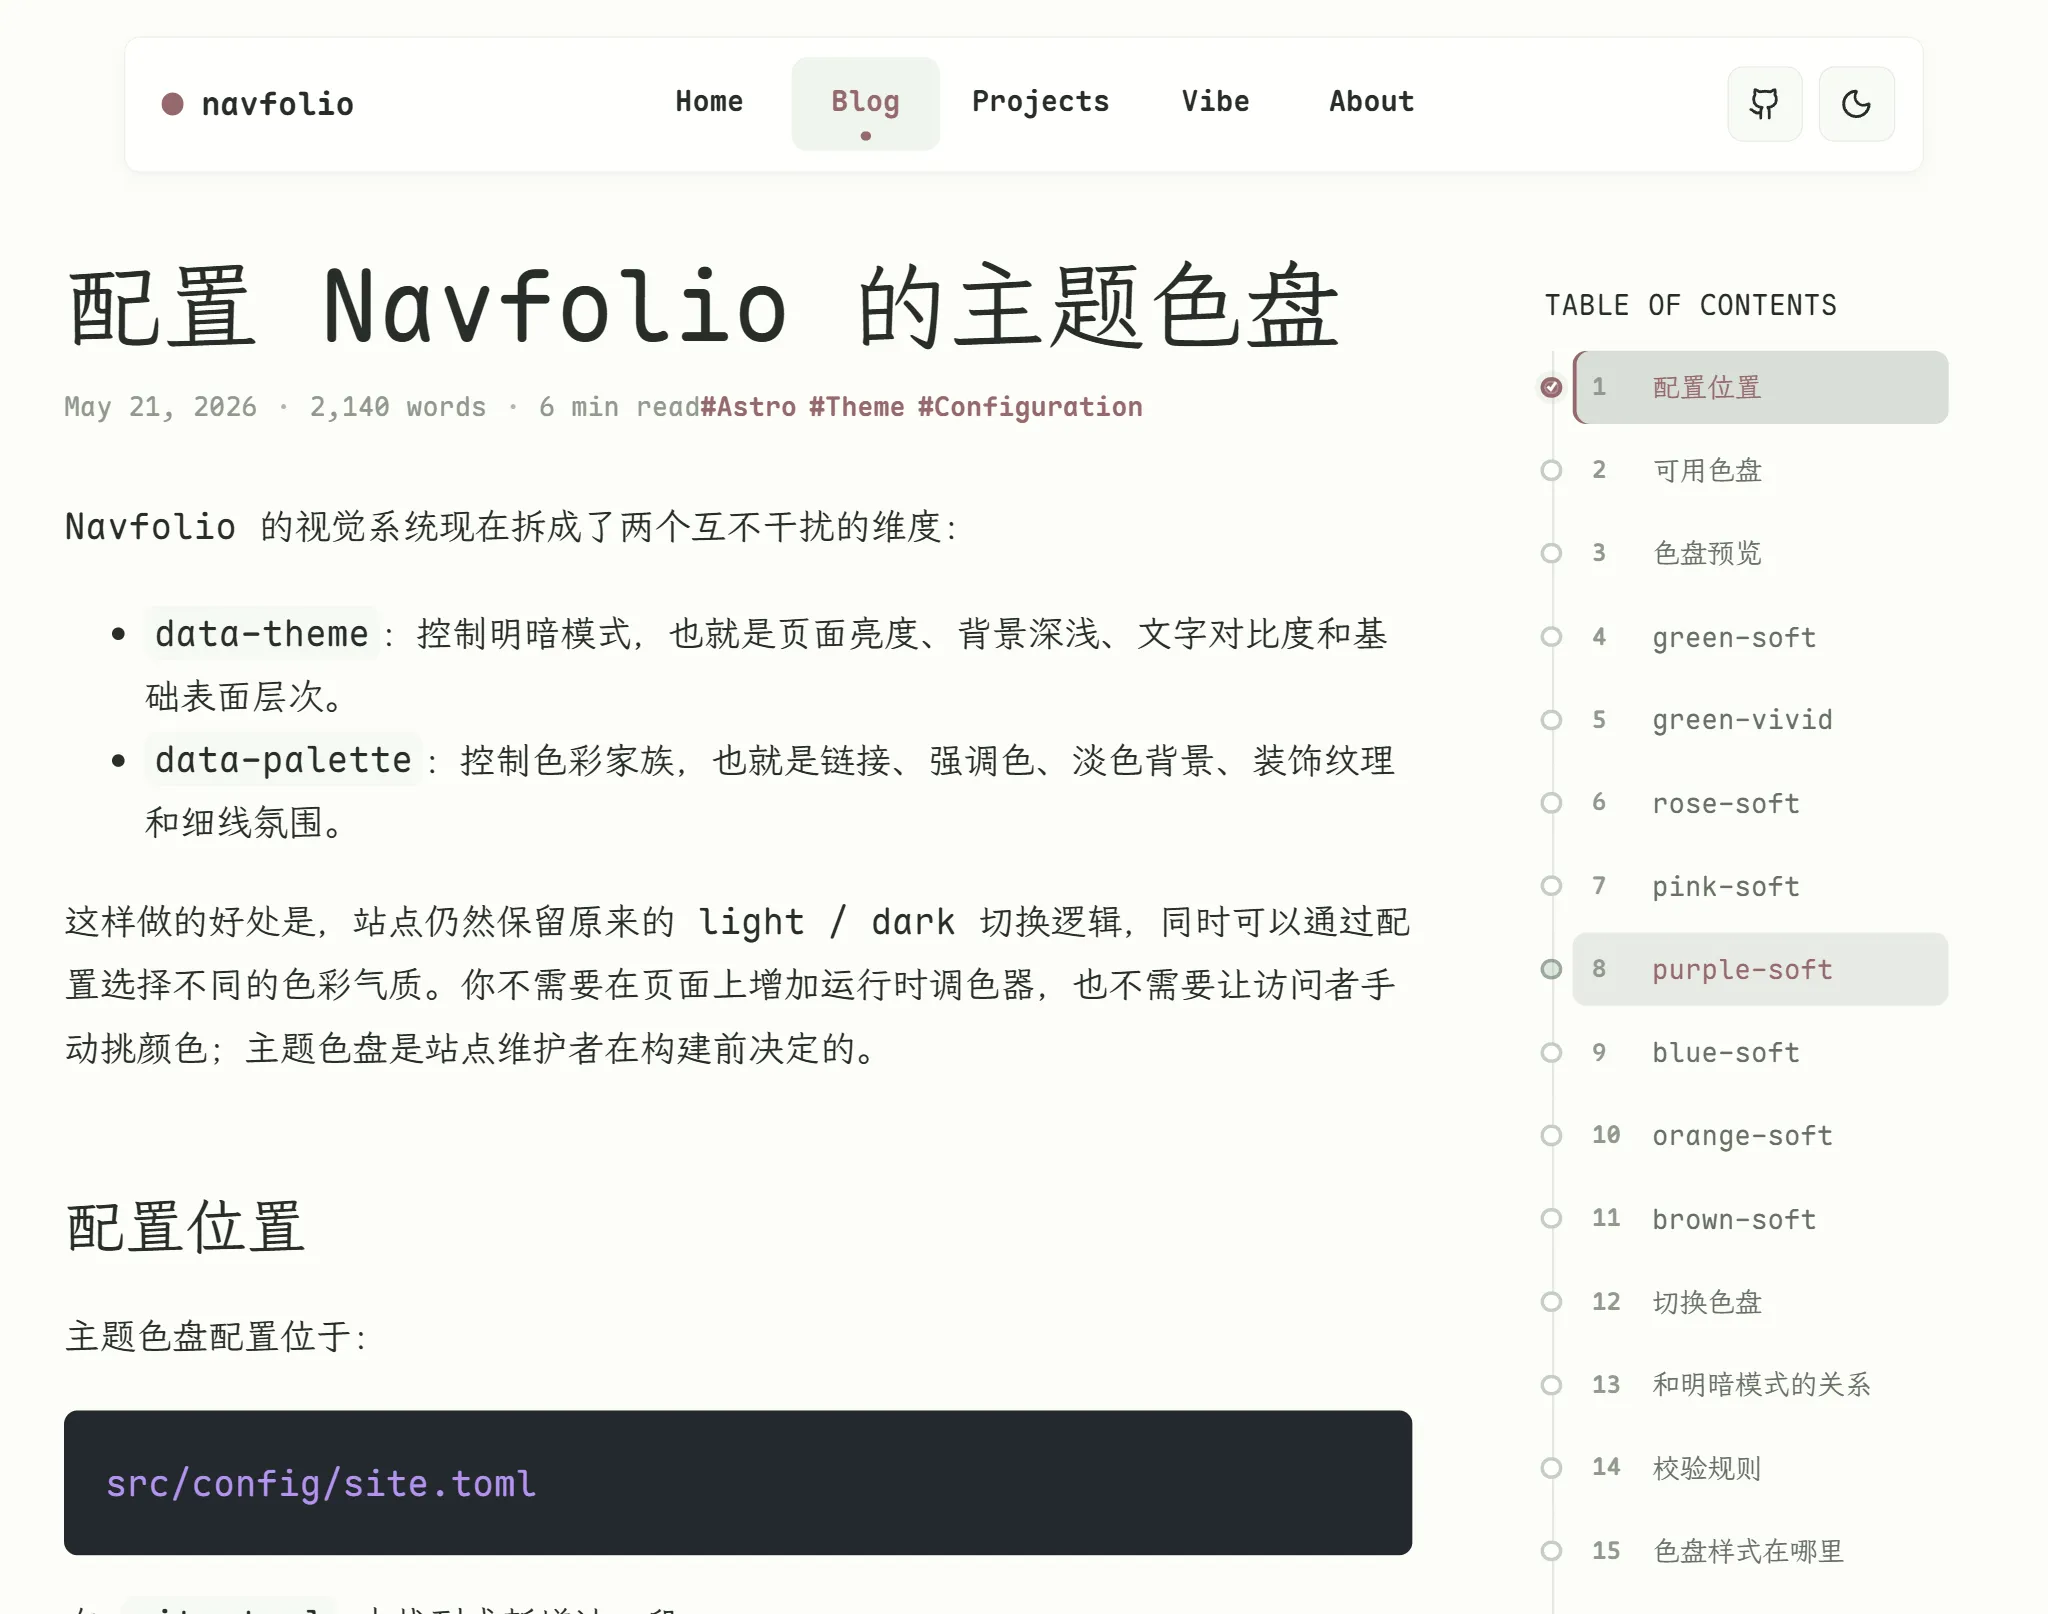
Task: Open the About nav item
Action: pos(1371,102)
